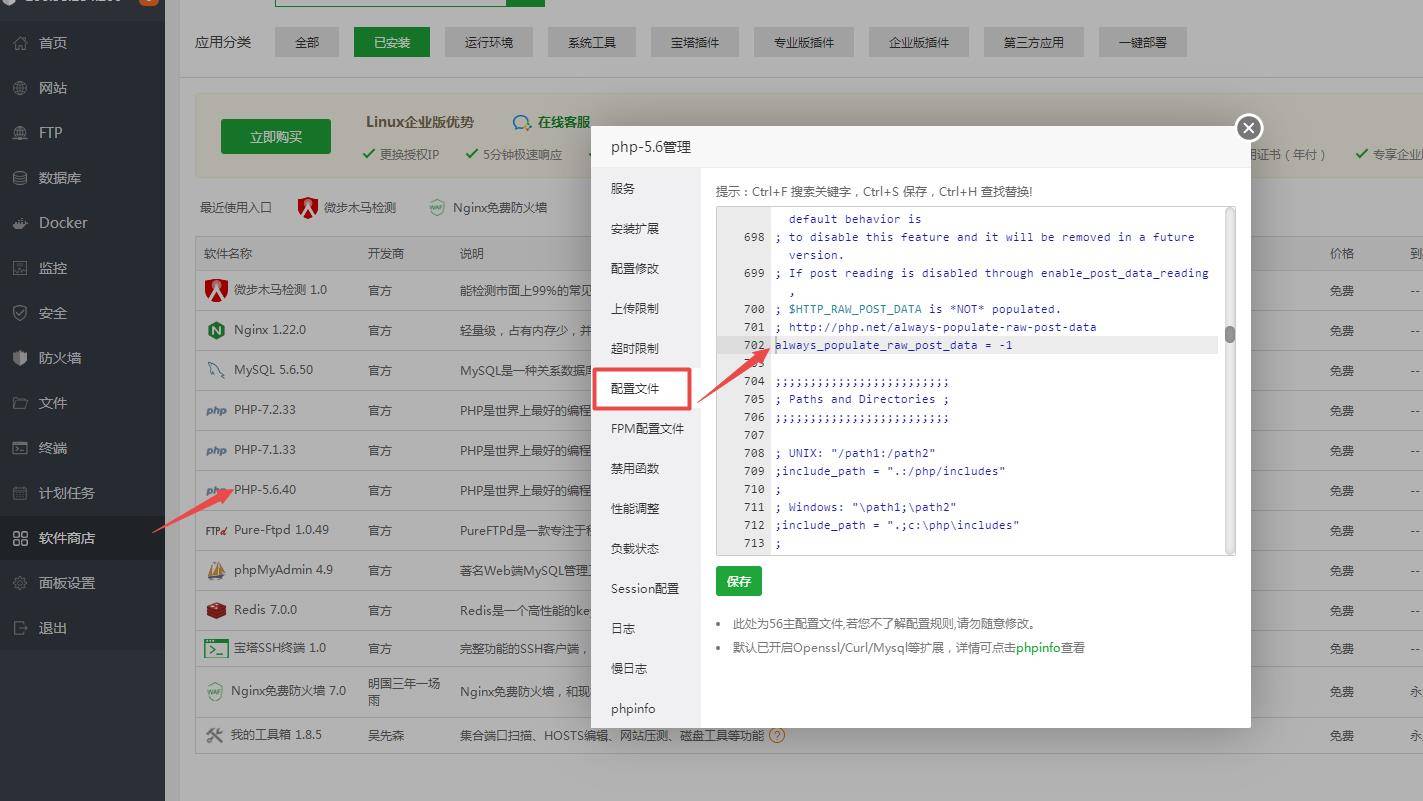The height and width of the screenshot is (801, 1423).
Task: Click the Redis 7.0.0 icon
Action: (216, 610)
